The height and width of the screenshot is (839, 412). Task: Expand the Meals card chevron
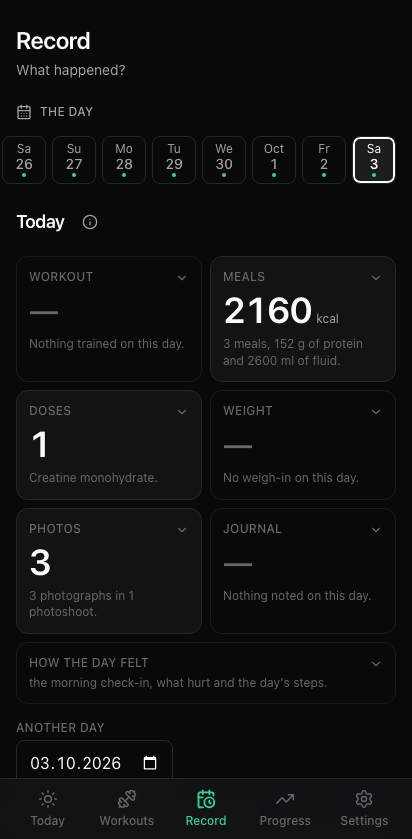point(376,277)
